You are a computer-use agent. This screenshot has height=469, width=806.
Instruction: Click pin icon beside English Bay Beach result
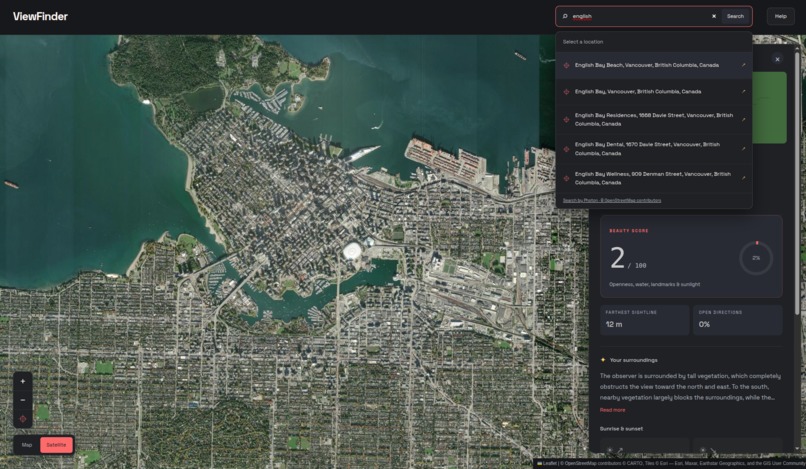click(x=566, y=65)
